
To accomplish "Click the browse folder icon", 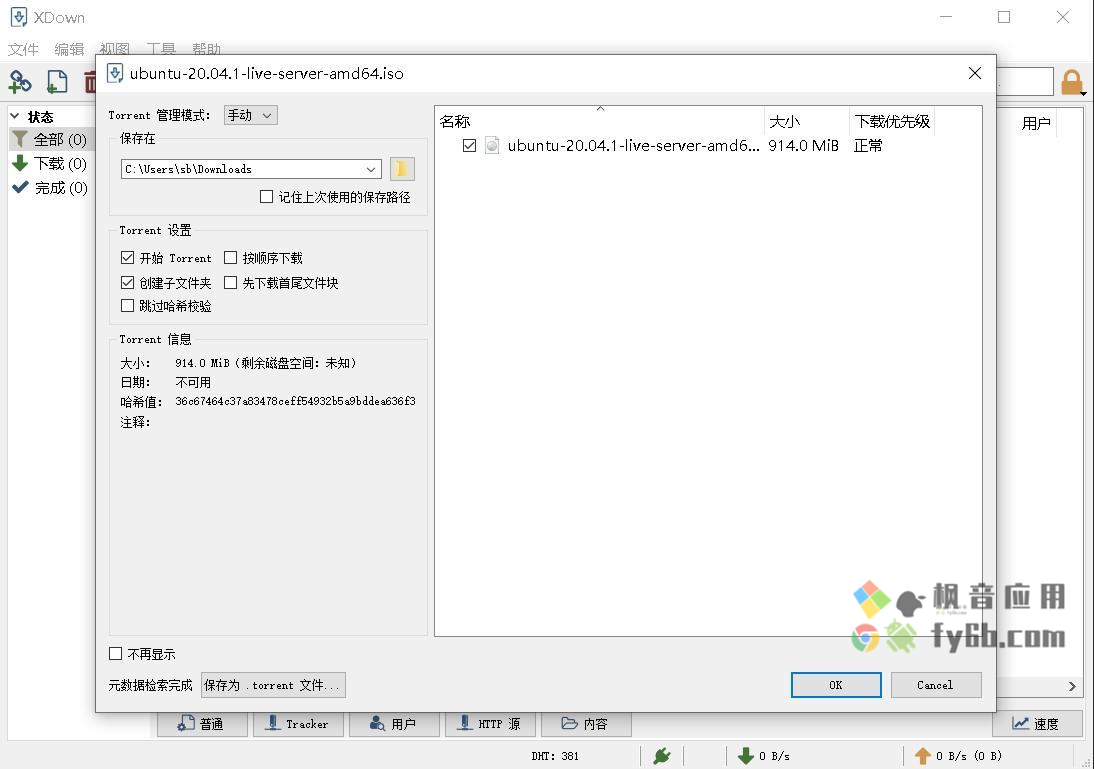I will pyautogui.click(x=402, y=169).
